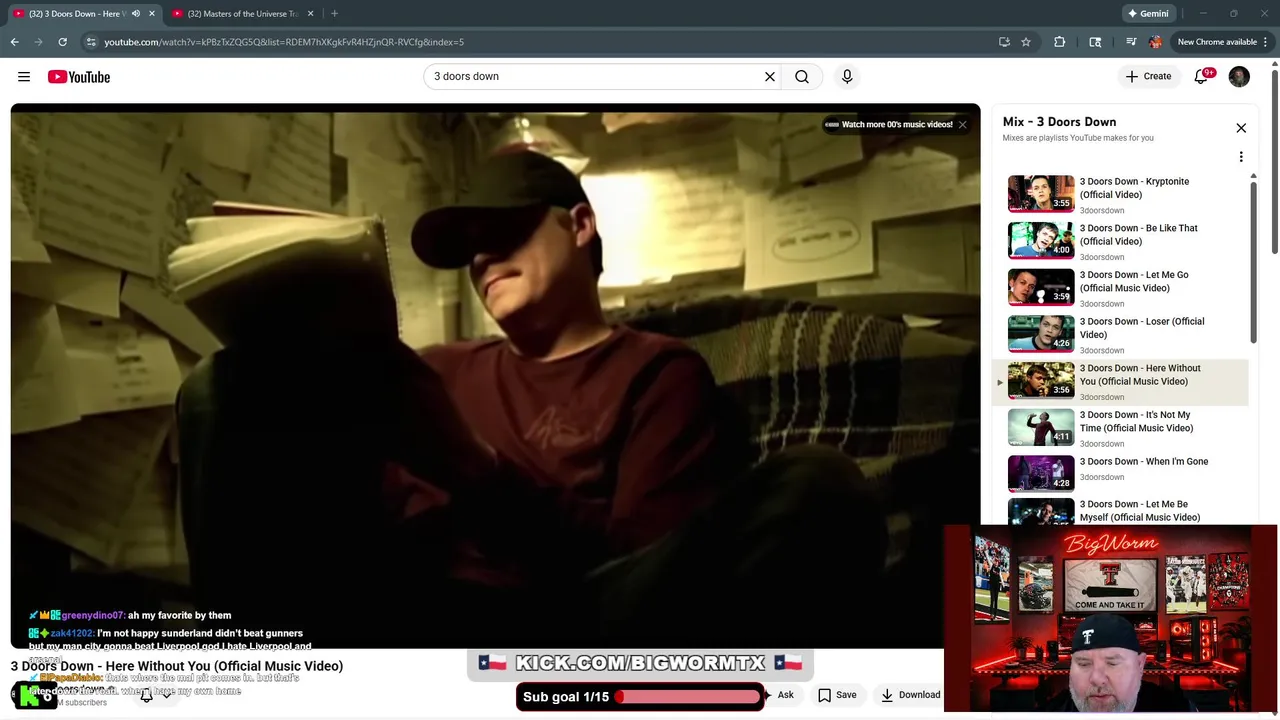Open the YouTube guide hamburger menu
Viewport: 1280px width, 720px height.
pyautogui.click(x=24, y=77)
